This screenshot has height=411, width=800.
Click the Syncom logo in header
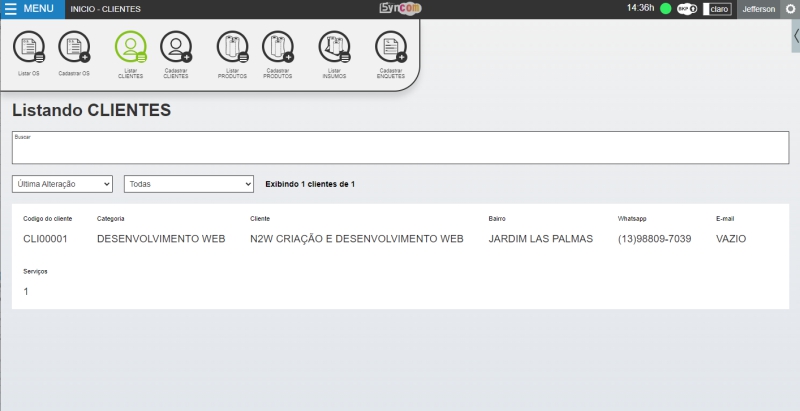click(x=401, y=9)
